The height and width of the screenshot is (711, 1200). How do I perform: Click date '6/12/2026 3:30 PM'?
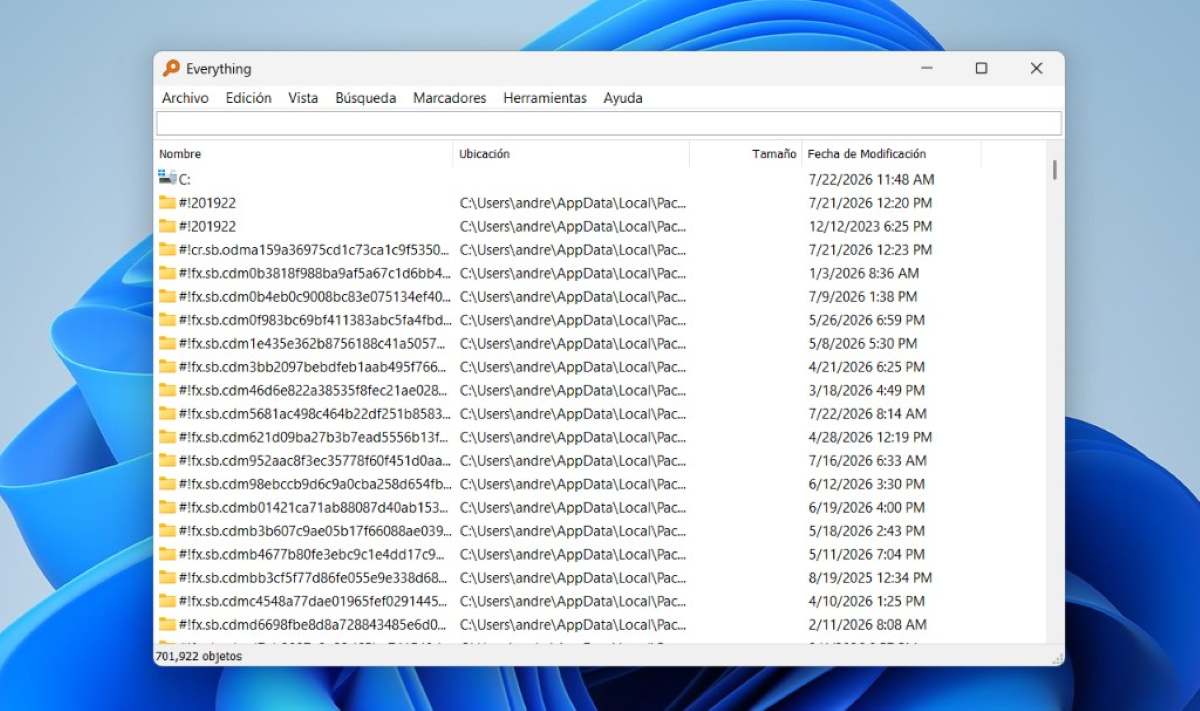coord(866,484)
